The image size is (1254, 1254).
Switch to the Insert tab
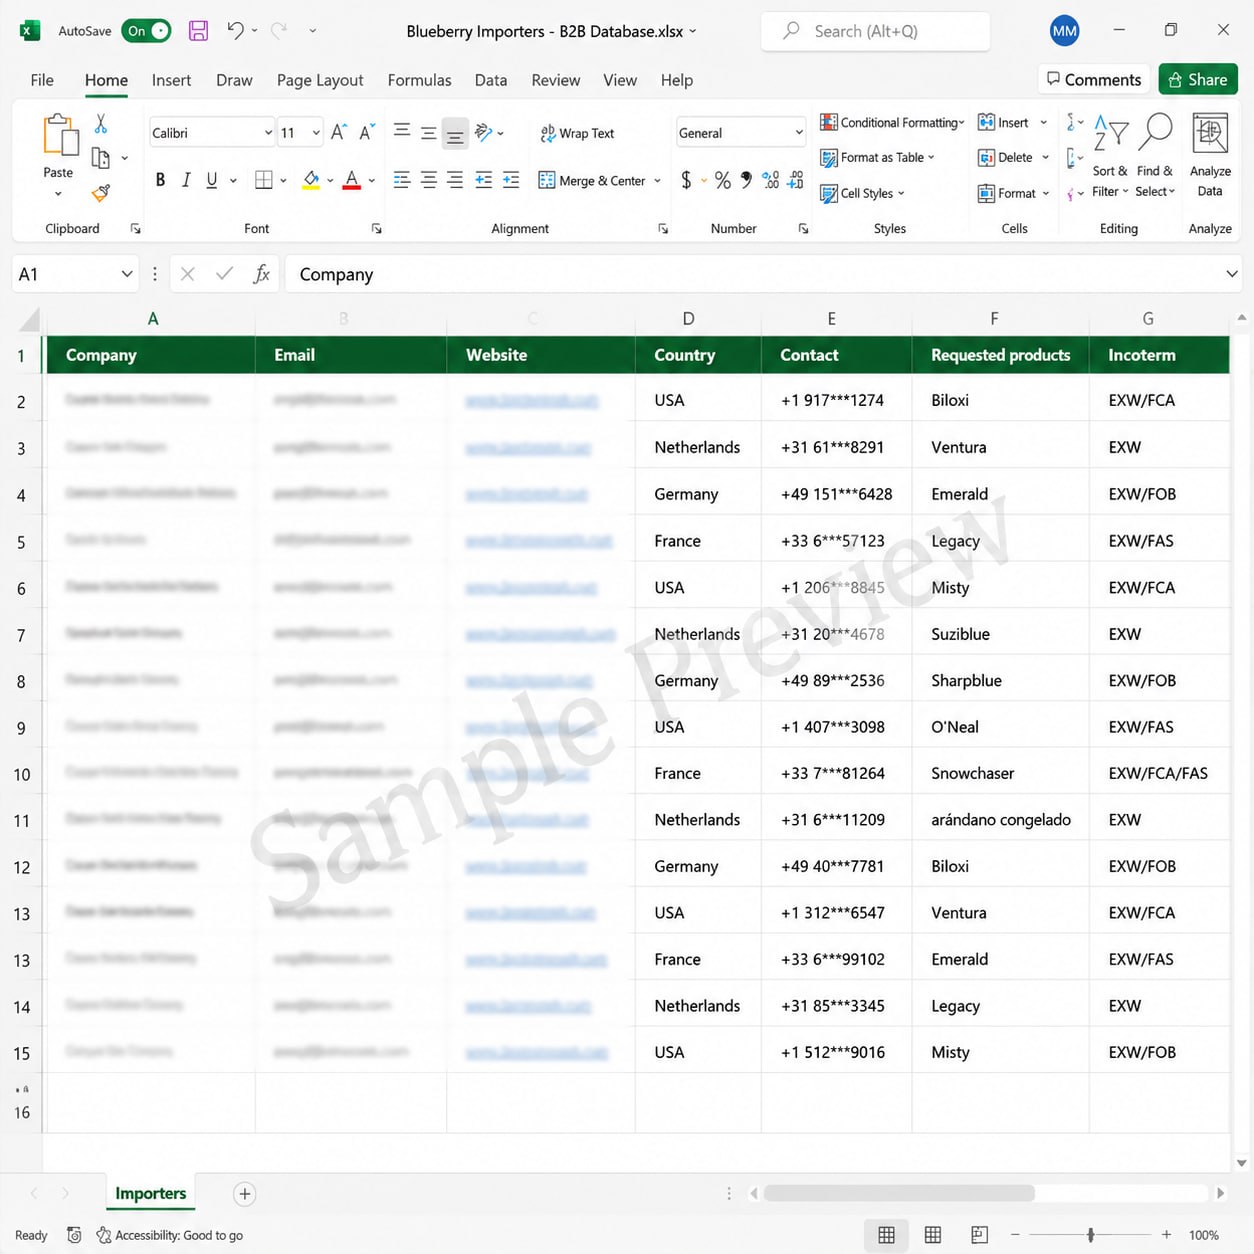pyautogui.click(x=171, y=80)
